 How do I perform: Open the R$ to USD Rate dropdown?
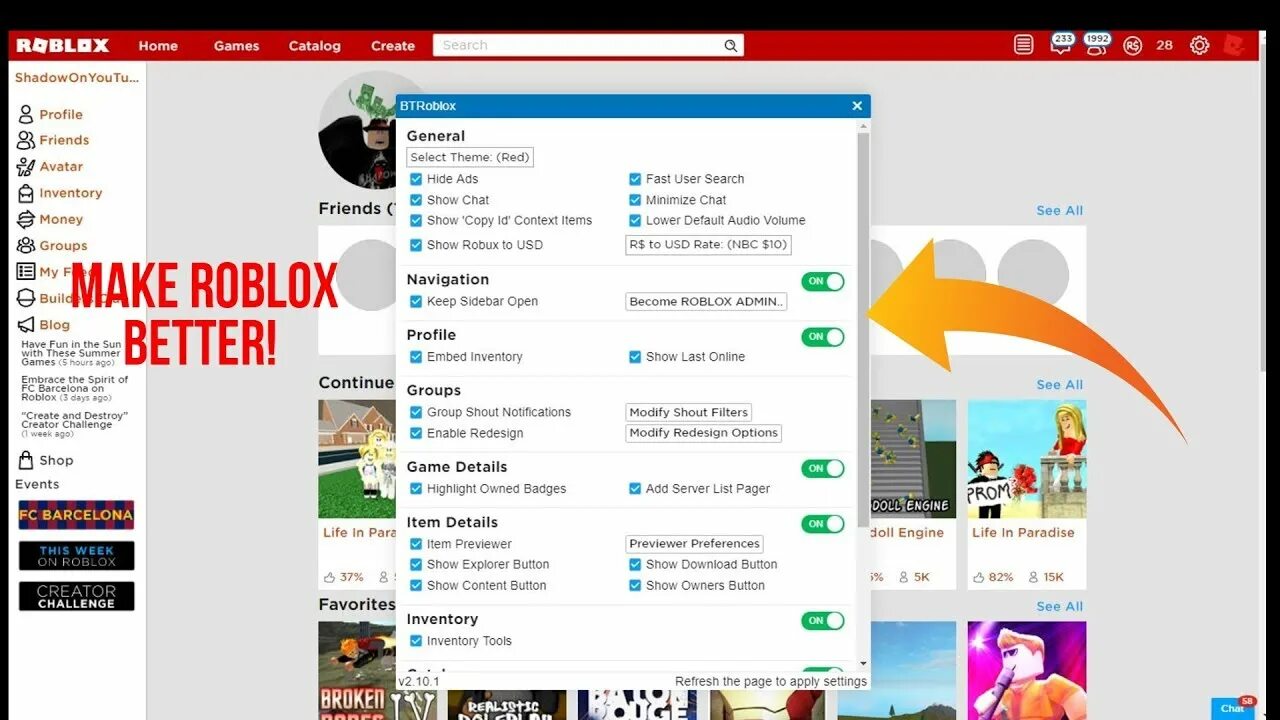coord(709,244)
